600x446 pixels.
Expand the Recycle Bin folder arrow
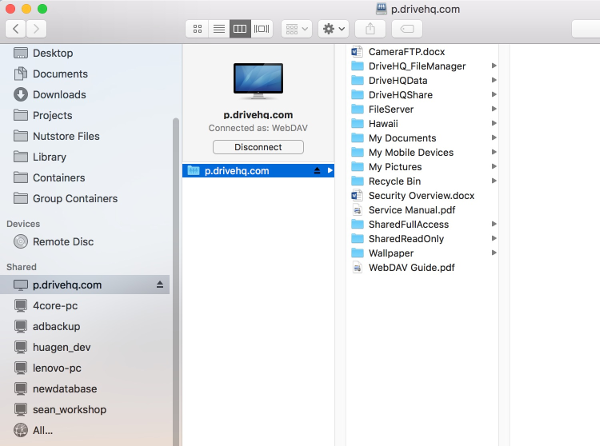coord(494,181)
